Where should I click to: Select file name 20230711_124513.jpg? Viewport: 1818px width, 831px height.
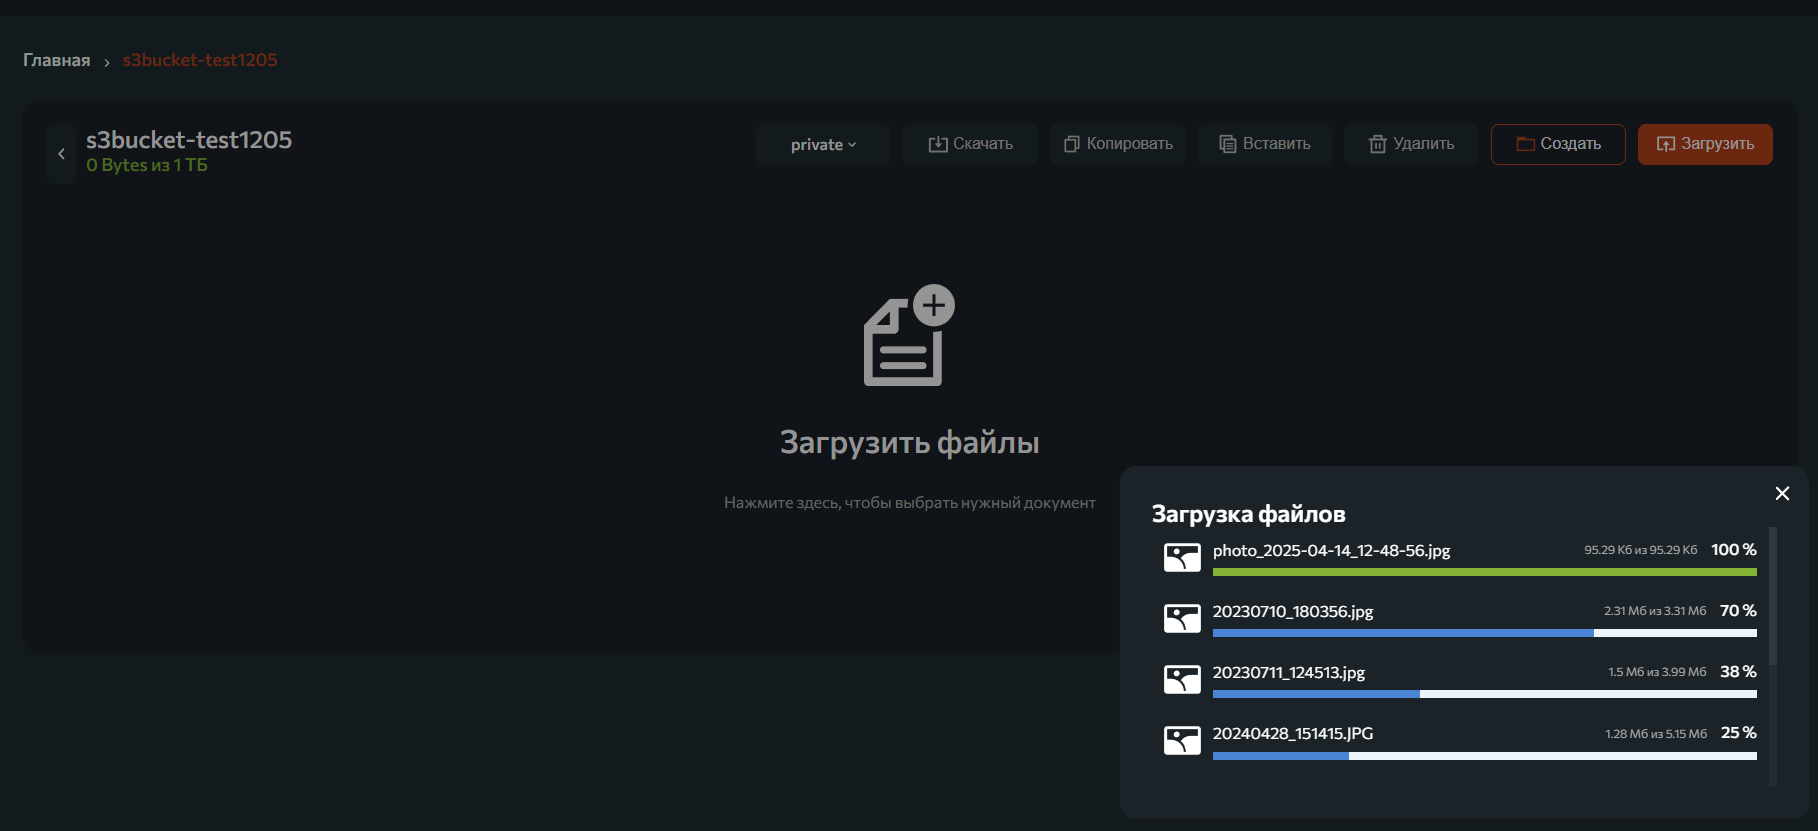coord(1289,672)
